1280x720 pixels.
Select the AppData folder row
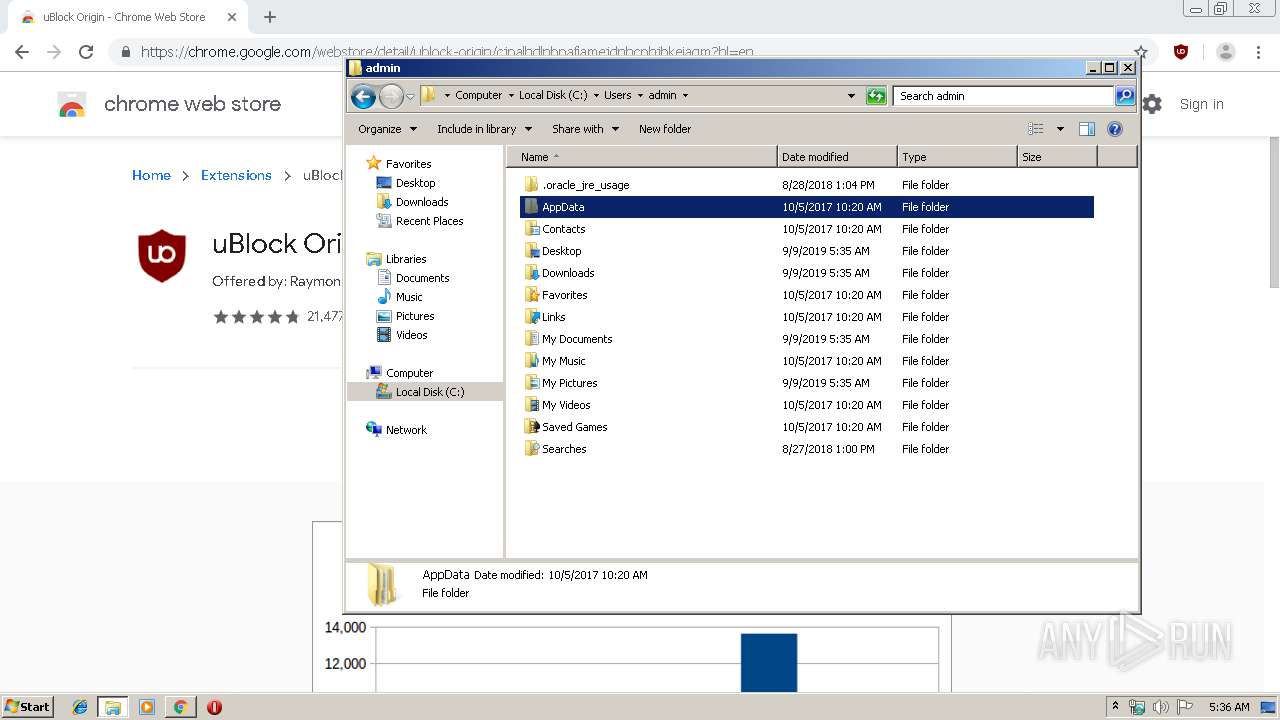(807, 207)
